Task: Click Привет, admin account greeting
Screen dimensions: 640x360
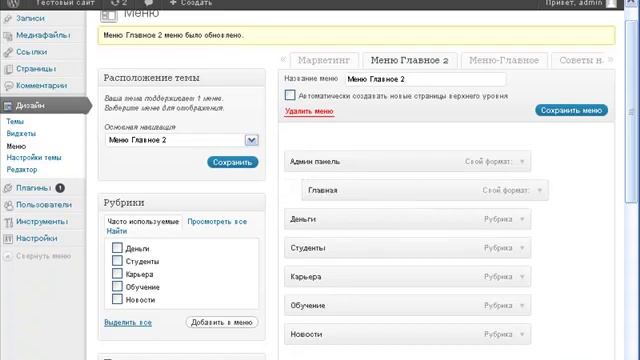Action: [x=574, y=3]
